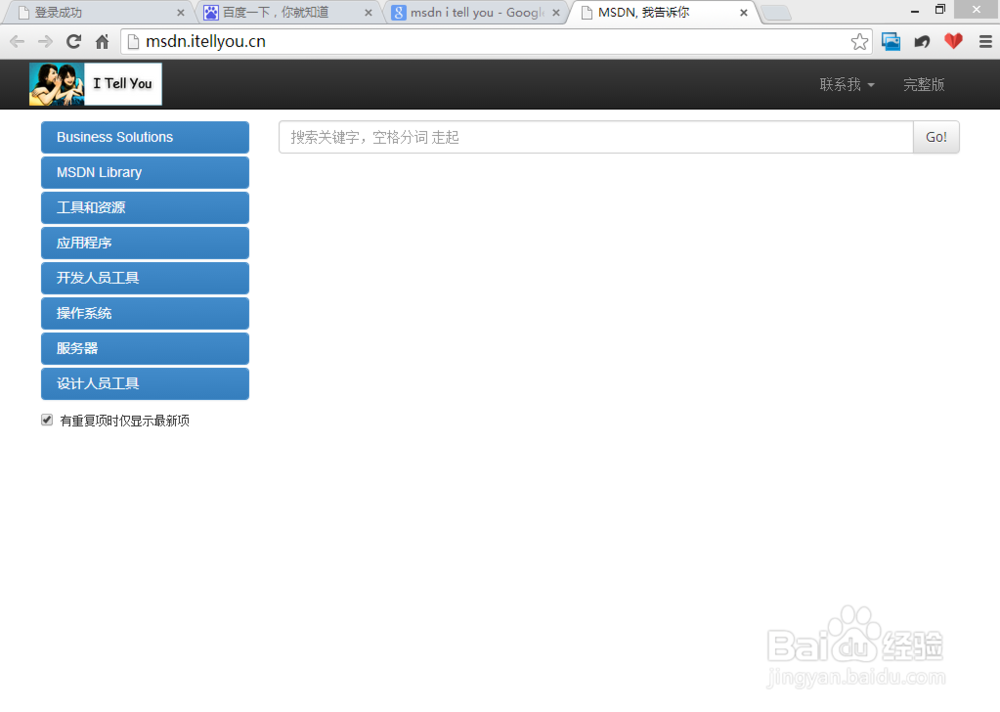Viewport: 1000px width, 712px height.
Task: Open the Chrome hamburger menu
Action: (985, 42)
